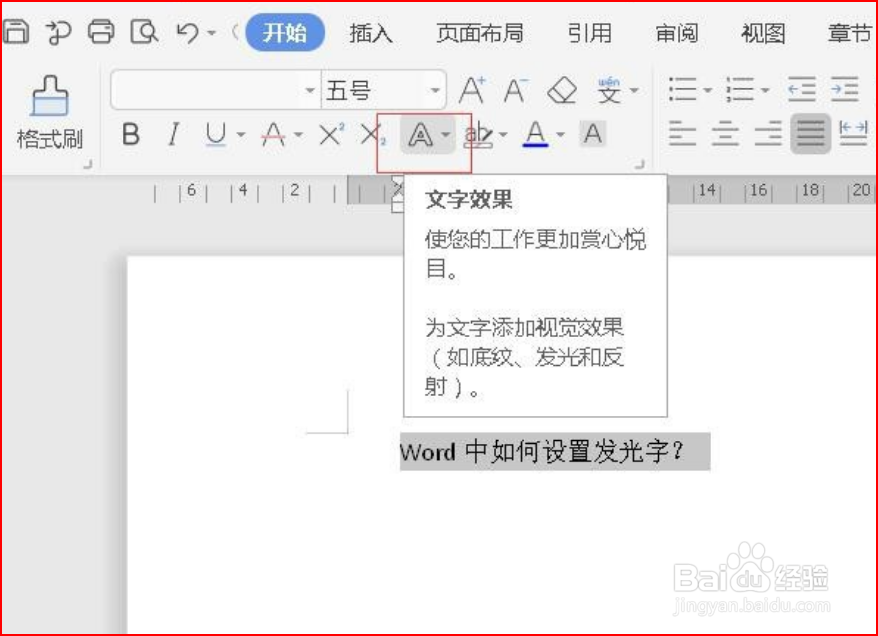Open the pinyin guide dropdown arrow

[634, 90]
